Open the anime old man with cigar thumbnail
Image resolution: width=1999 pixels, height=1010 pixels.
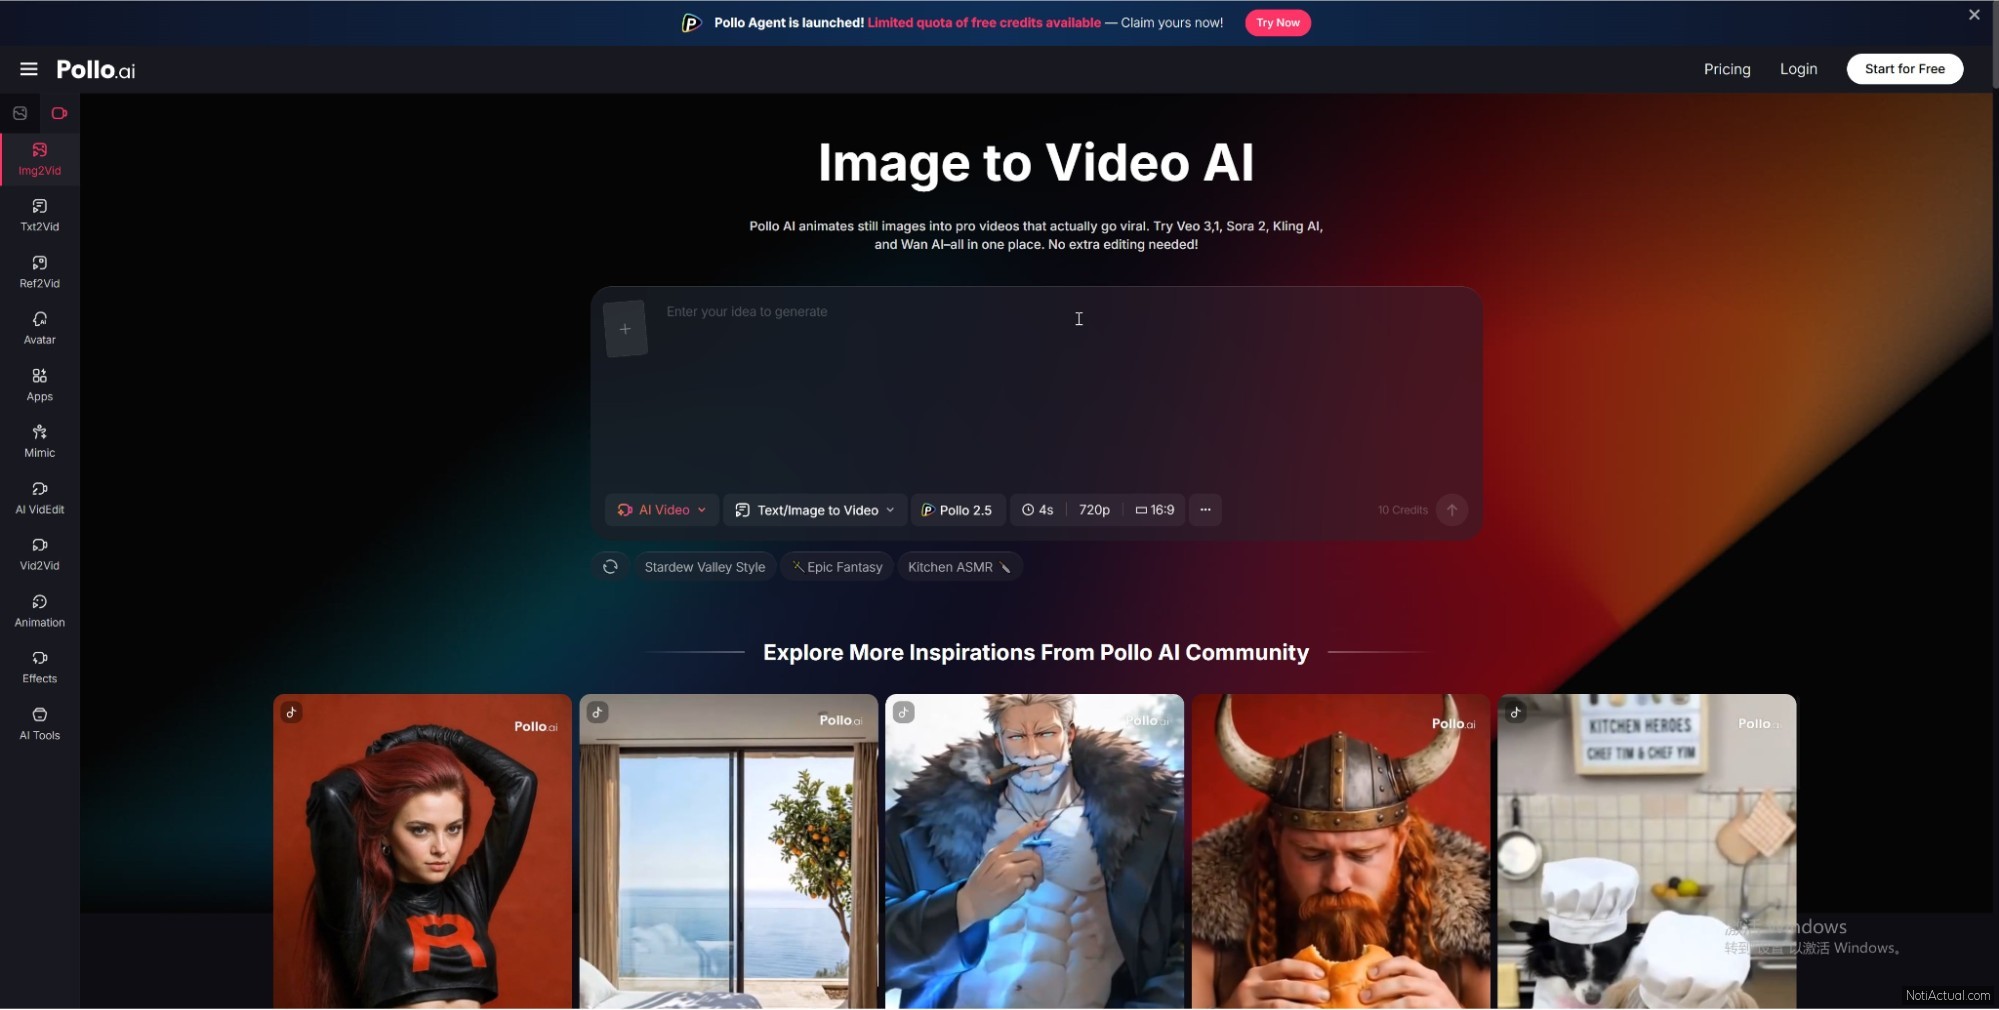[1034, 851]
